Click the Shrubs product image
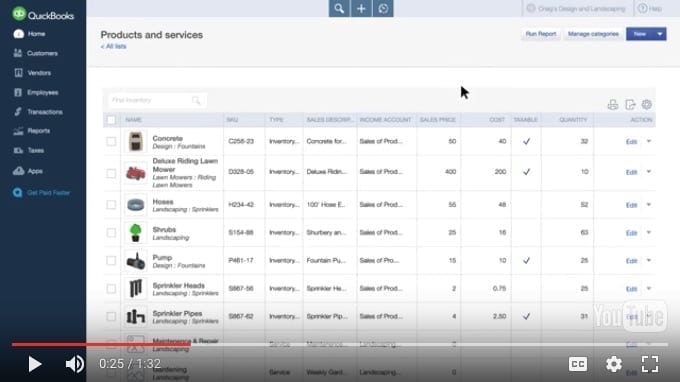 click(135, 233)
